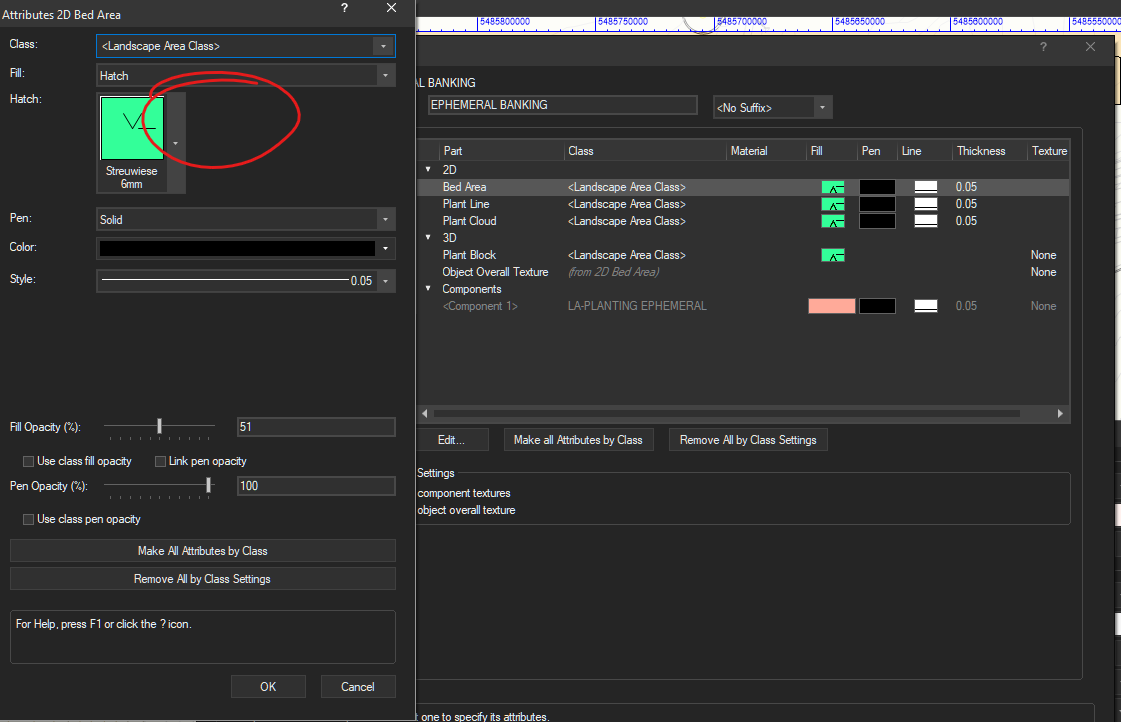Click Remove All by Class Settings in Attributes dialog
The height and width of the screenshot is (722, 1121).
click(202, 579)
